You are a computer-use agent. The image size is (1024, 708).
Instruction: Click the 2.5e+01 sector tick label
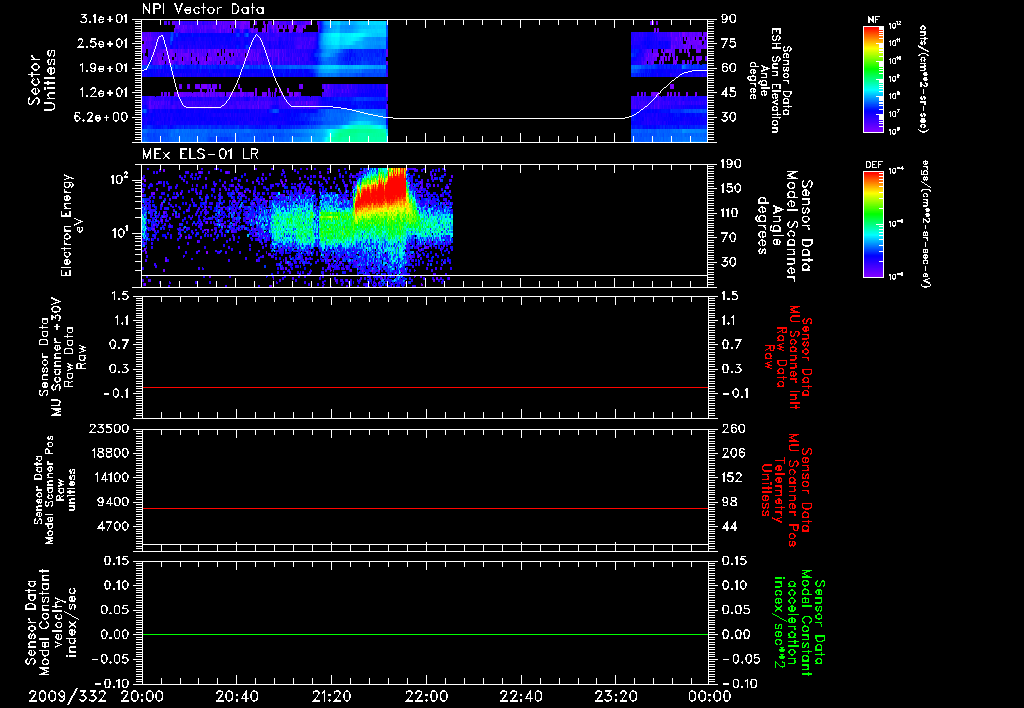pos(101,43)
